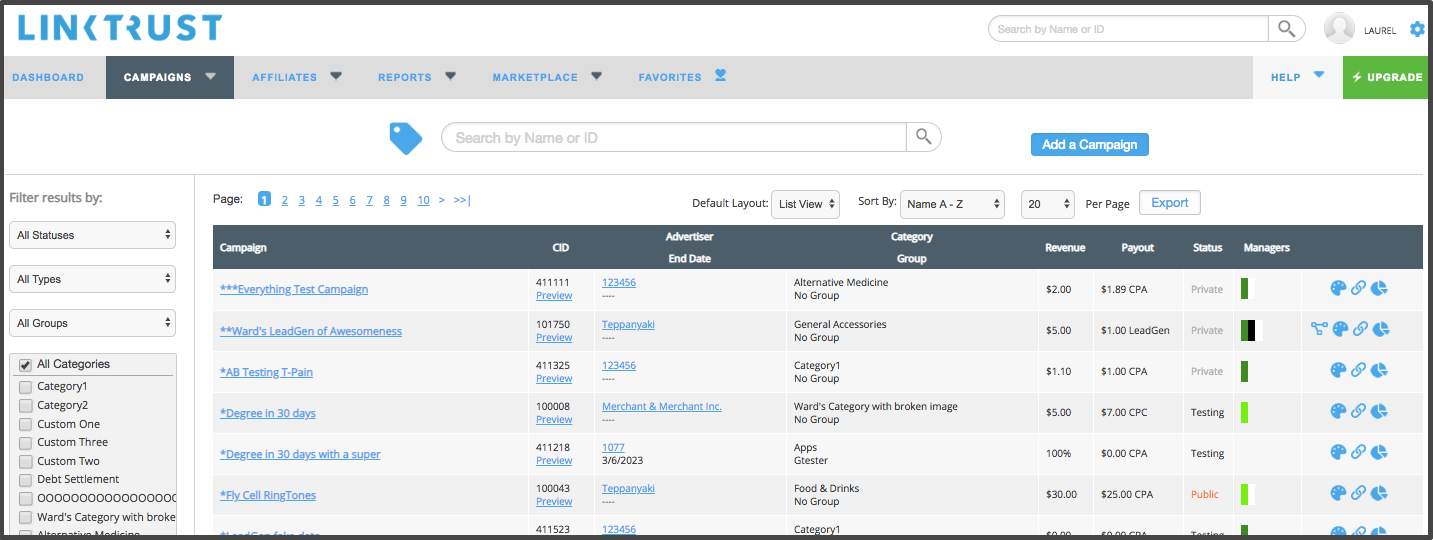The height and width of the screenshot is (540, 1433).
Task: Click the pie chart icon for *AB Testing T-Pain
Action: (x=1379, y=370)
